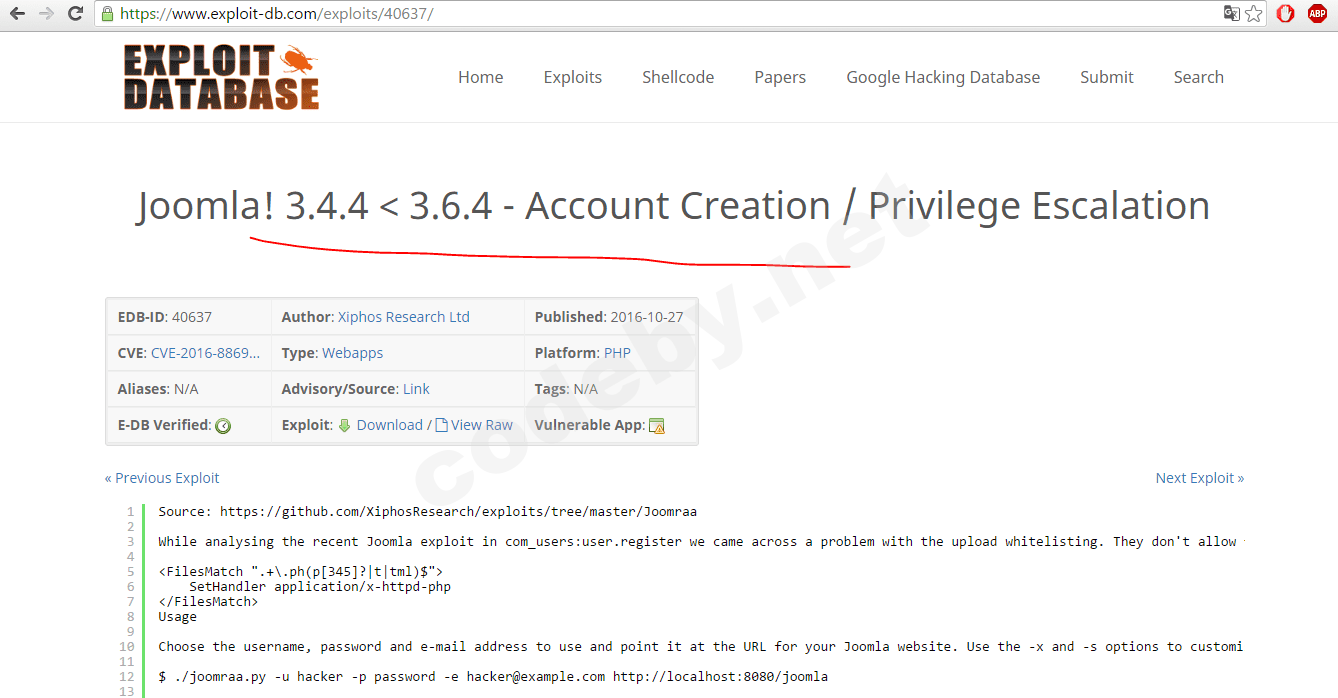This screenshot has height=698, width=1338.
Task: Click the SetHandler application/x-httpd-php line
Action: pyautogui.click(x=320, y=586)
